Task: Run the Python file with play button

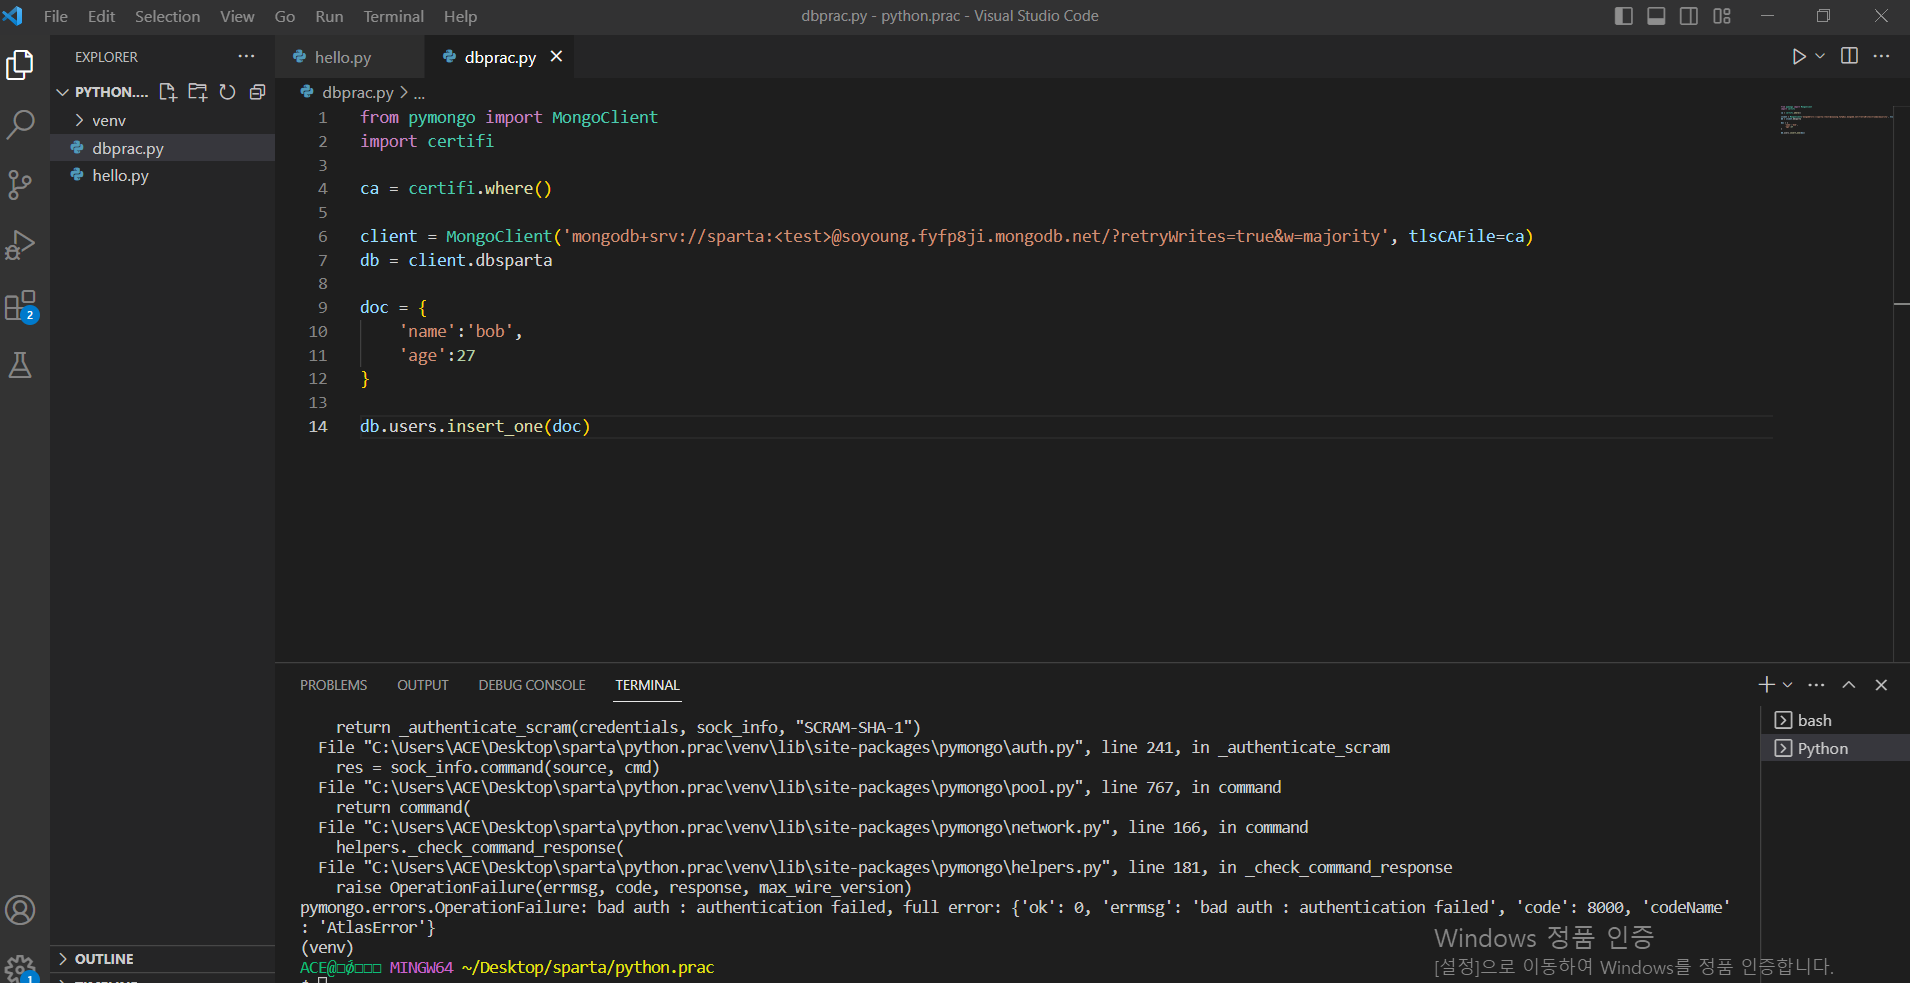Action: (x=1799, y=57)
